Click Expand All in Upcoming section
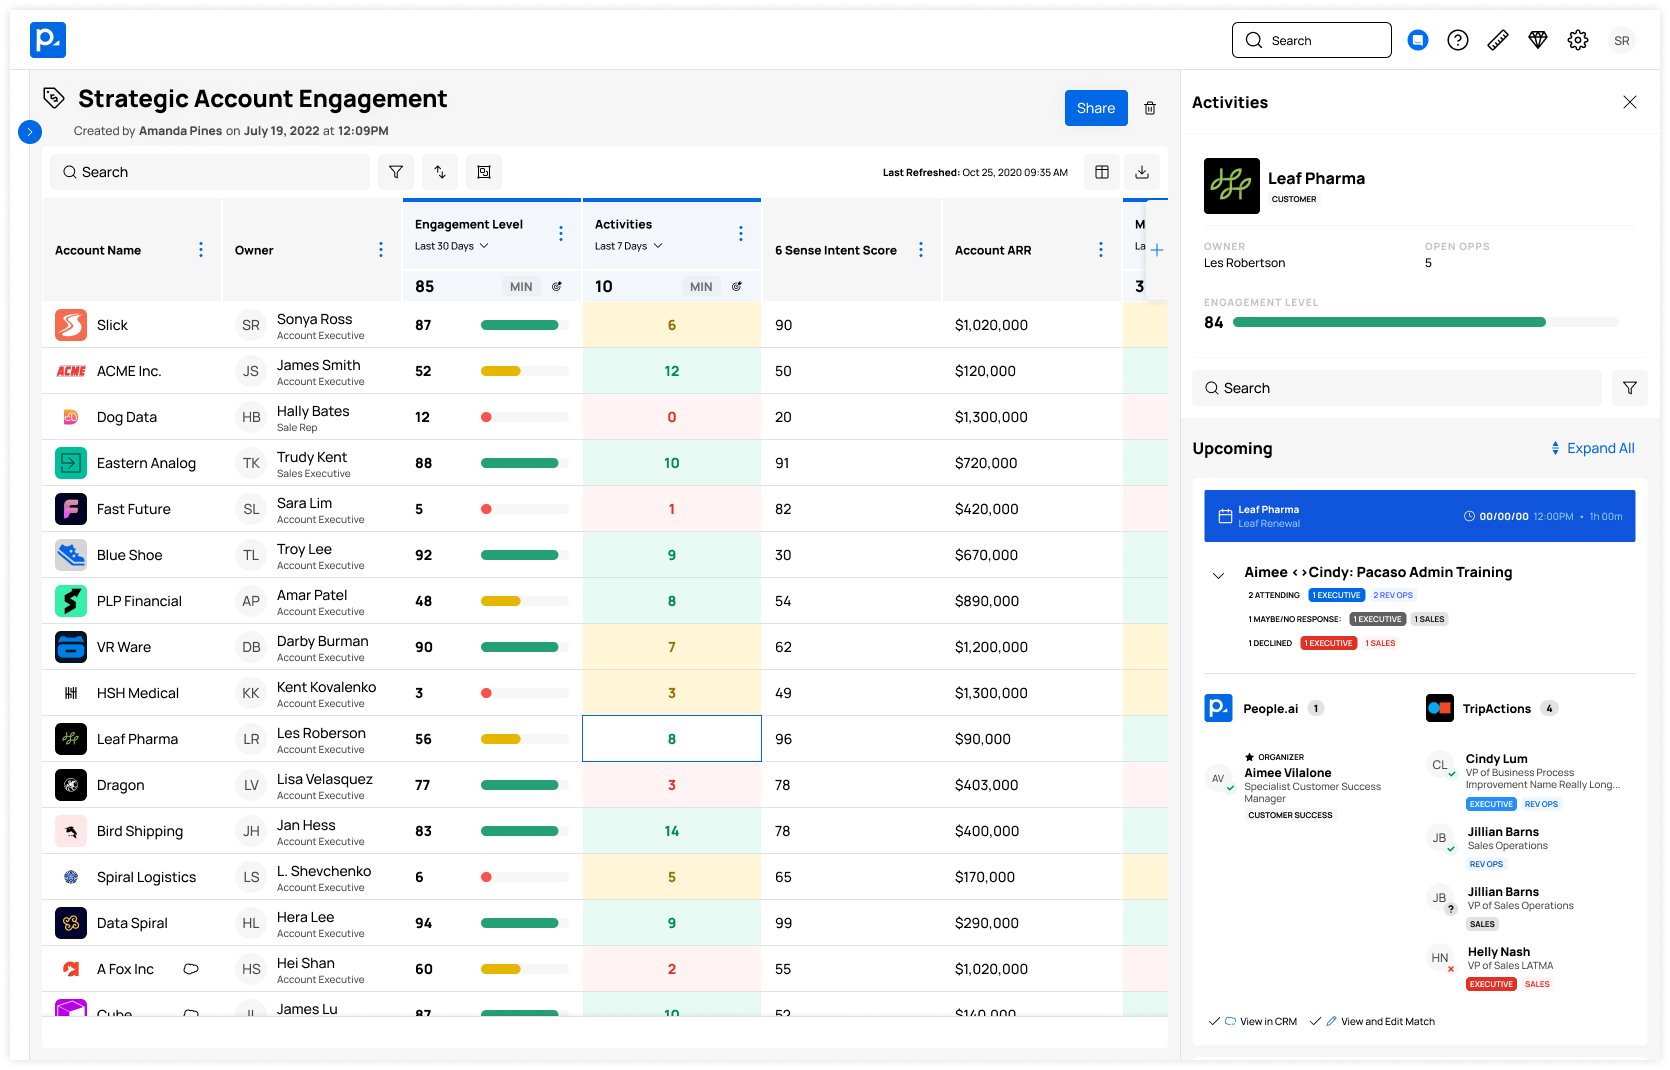1670x1070 pixels. [x=1593, y=448]
